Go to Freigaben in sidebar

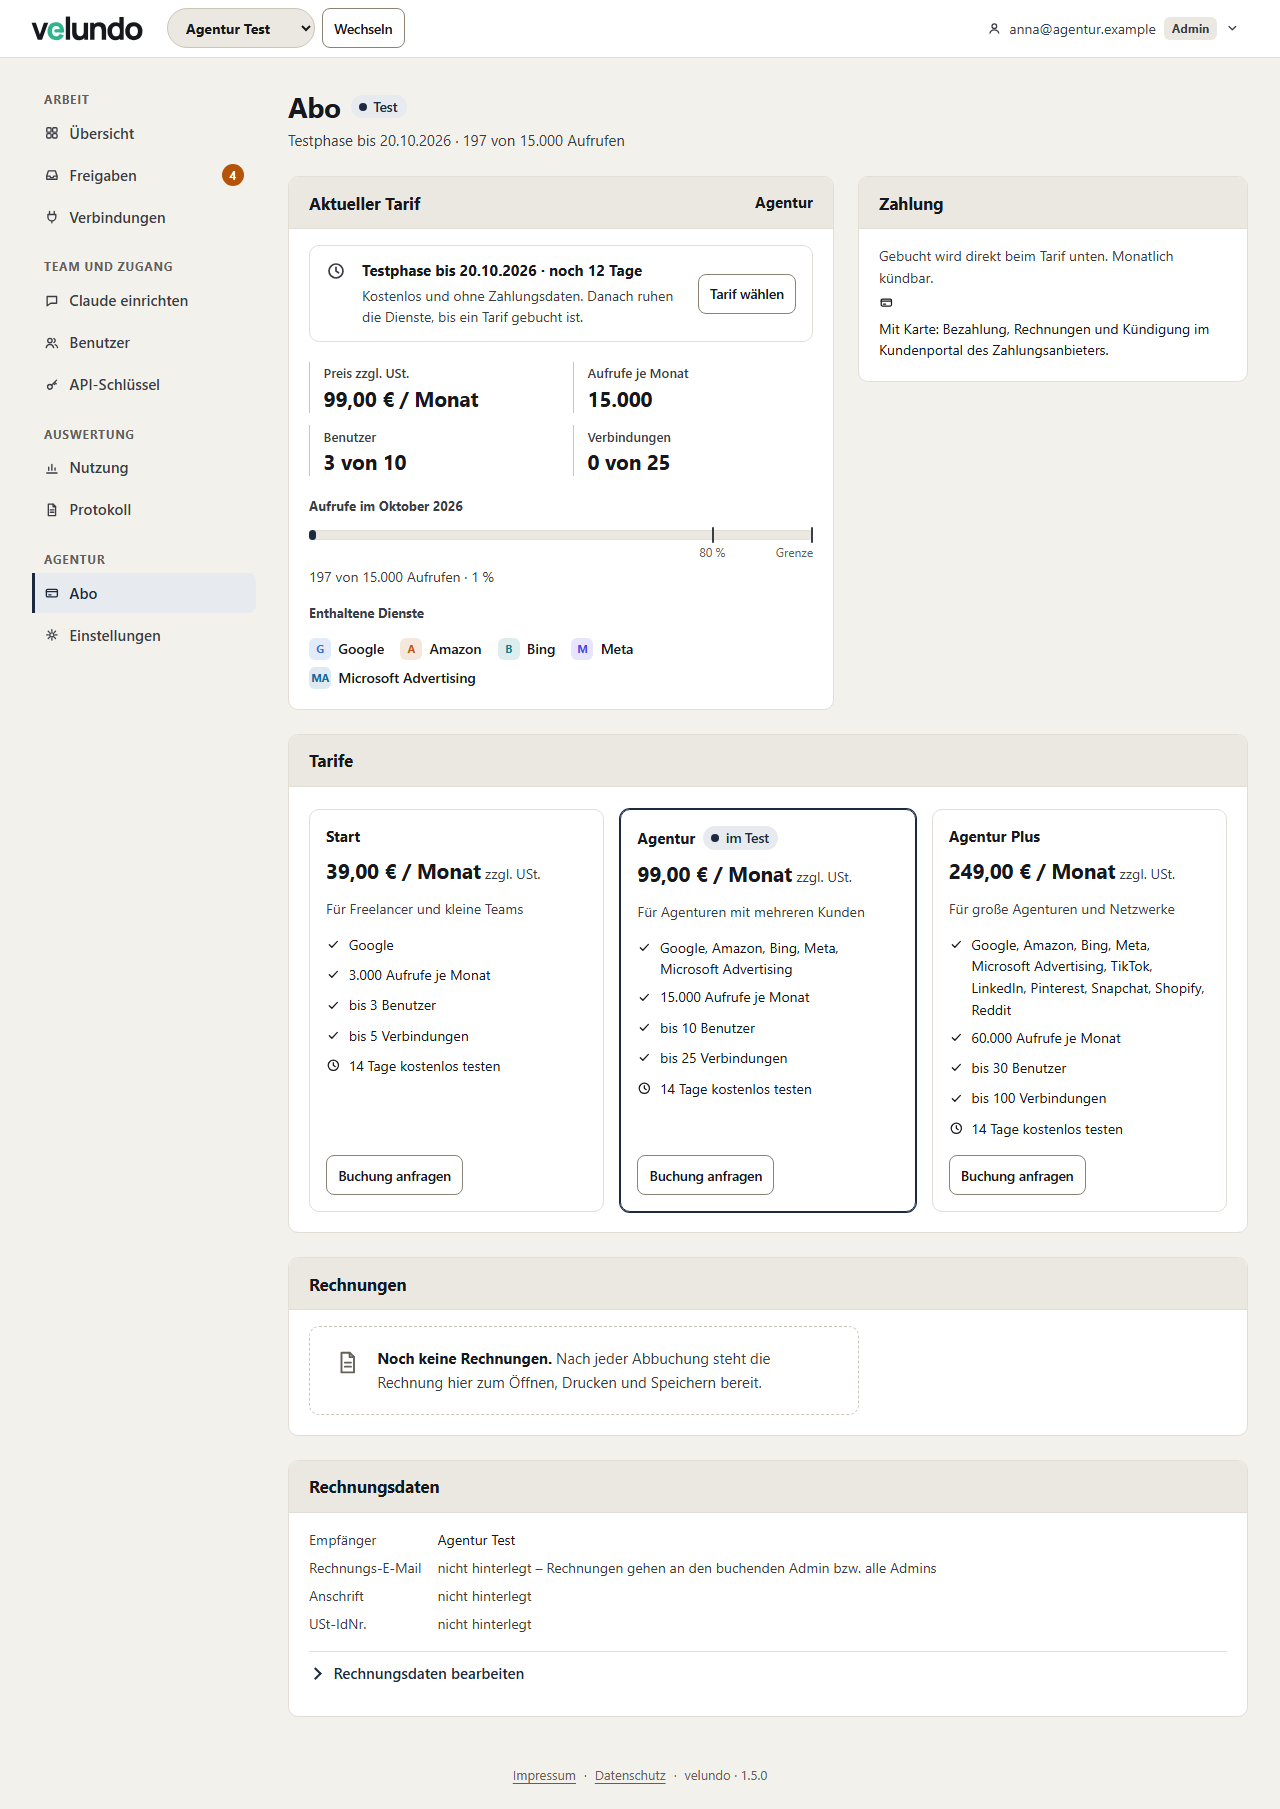pos(144,175)
